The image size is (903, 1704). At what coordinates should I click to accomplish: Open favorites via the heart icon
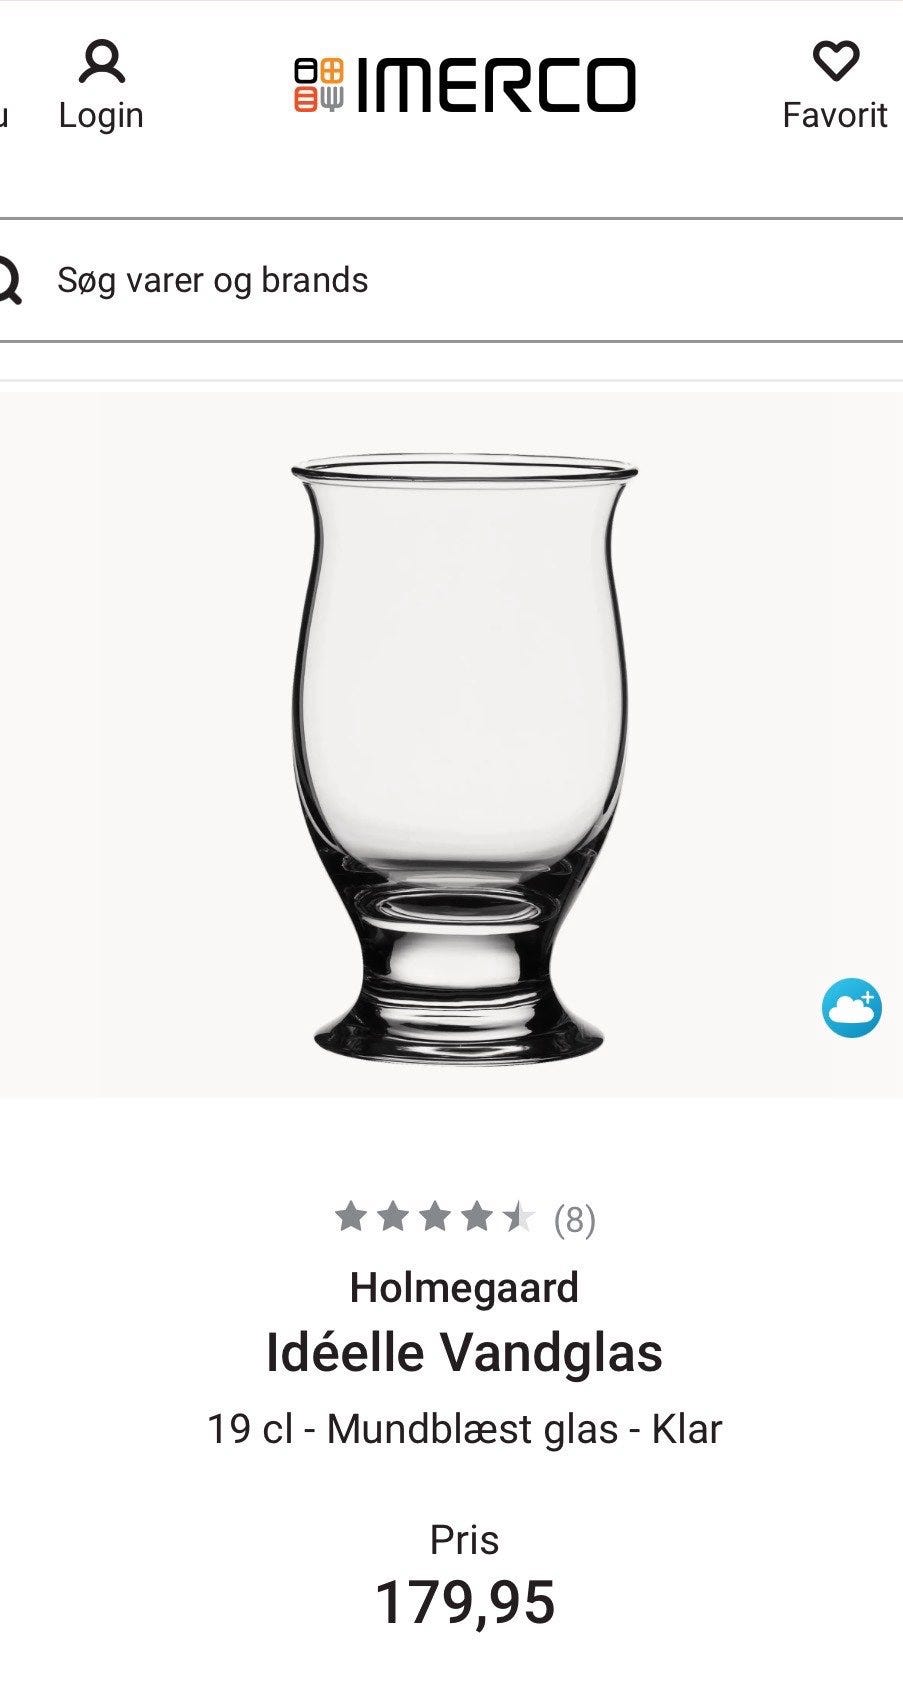(836, 61)
